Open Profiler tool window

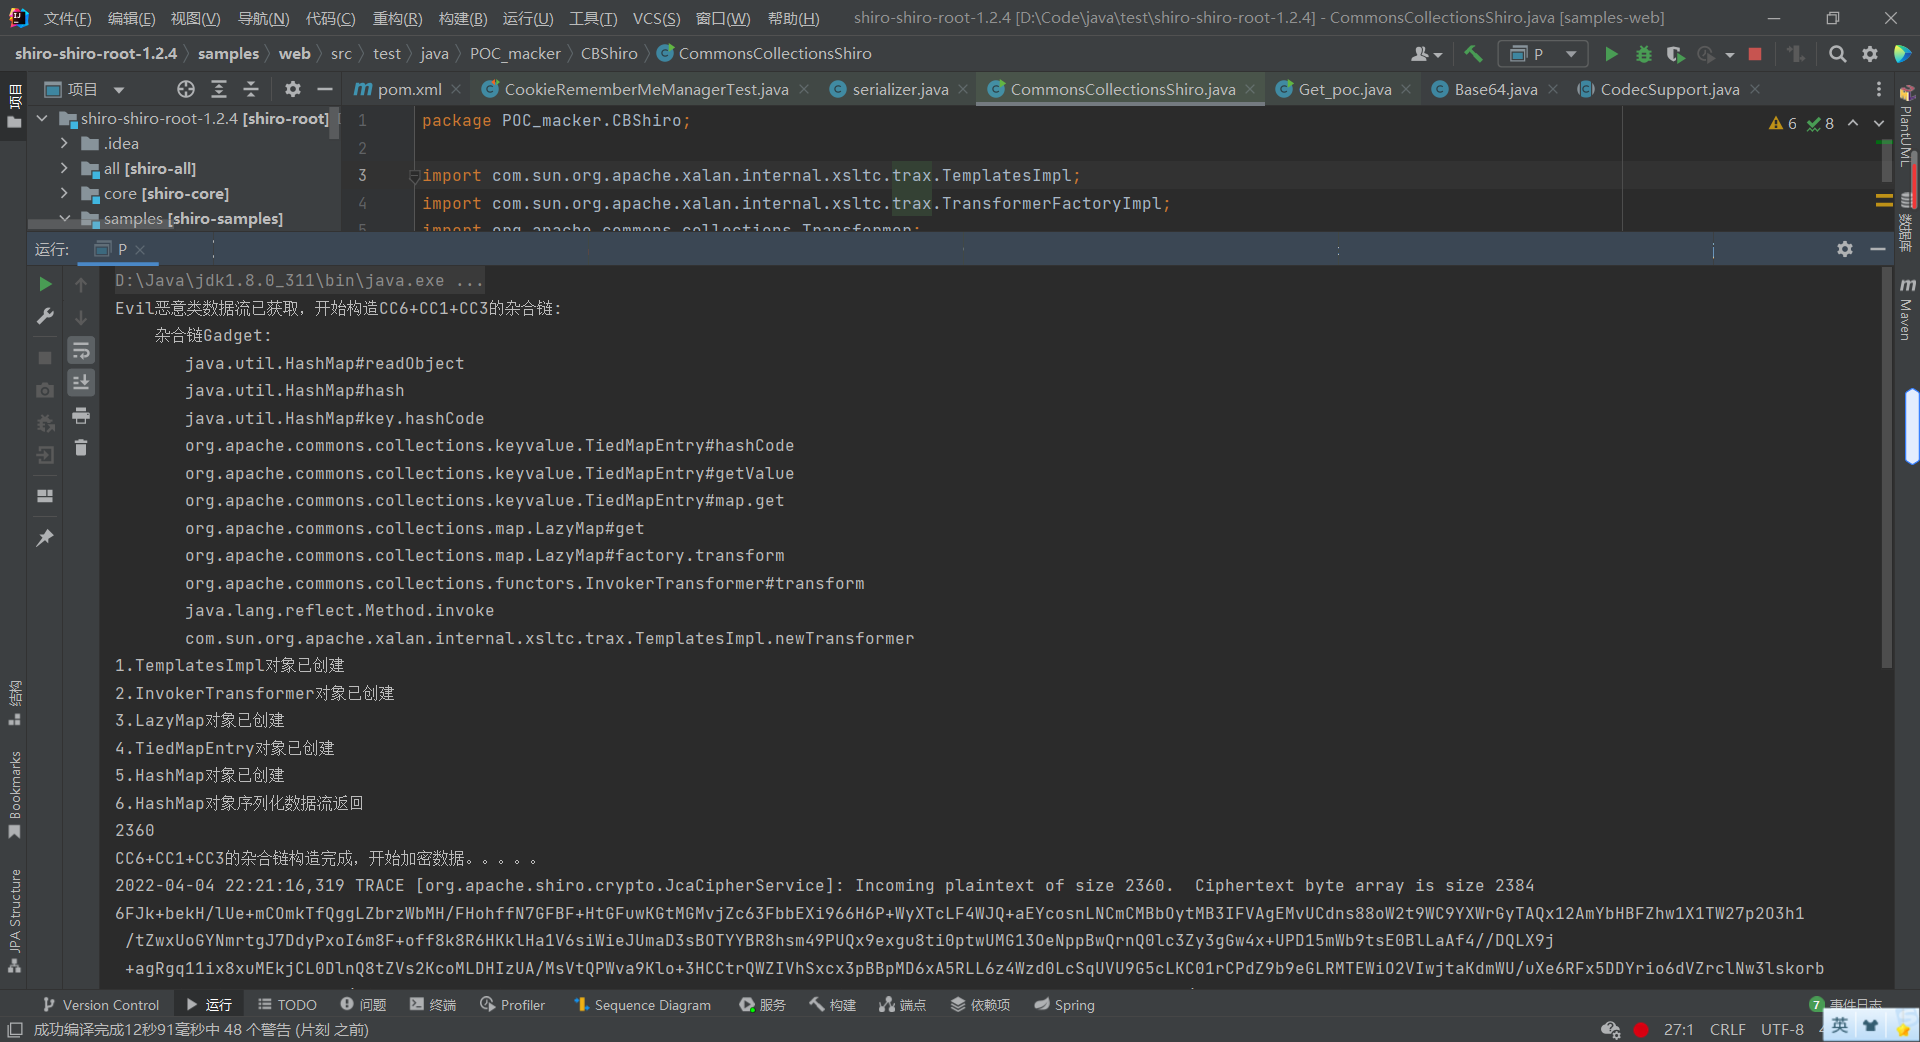click(x=512, y=1005)
